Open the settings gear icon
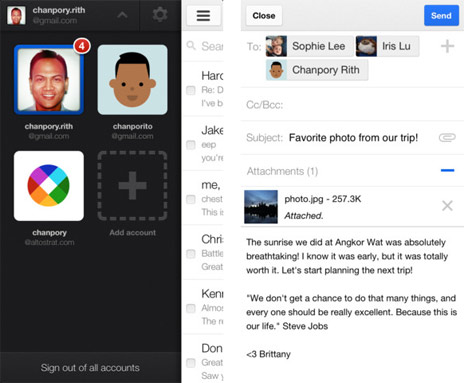This screenshot has width=464, height=383. 160,15
